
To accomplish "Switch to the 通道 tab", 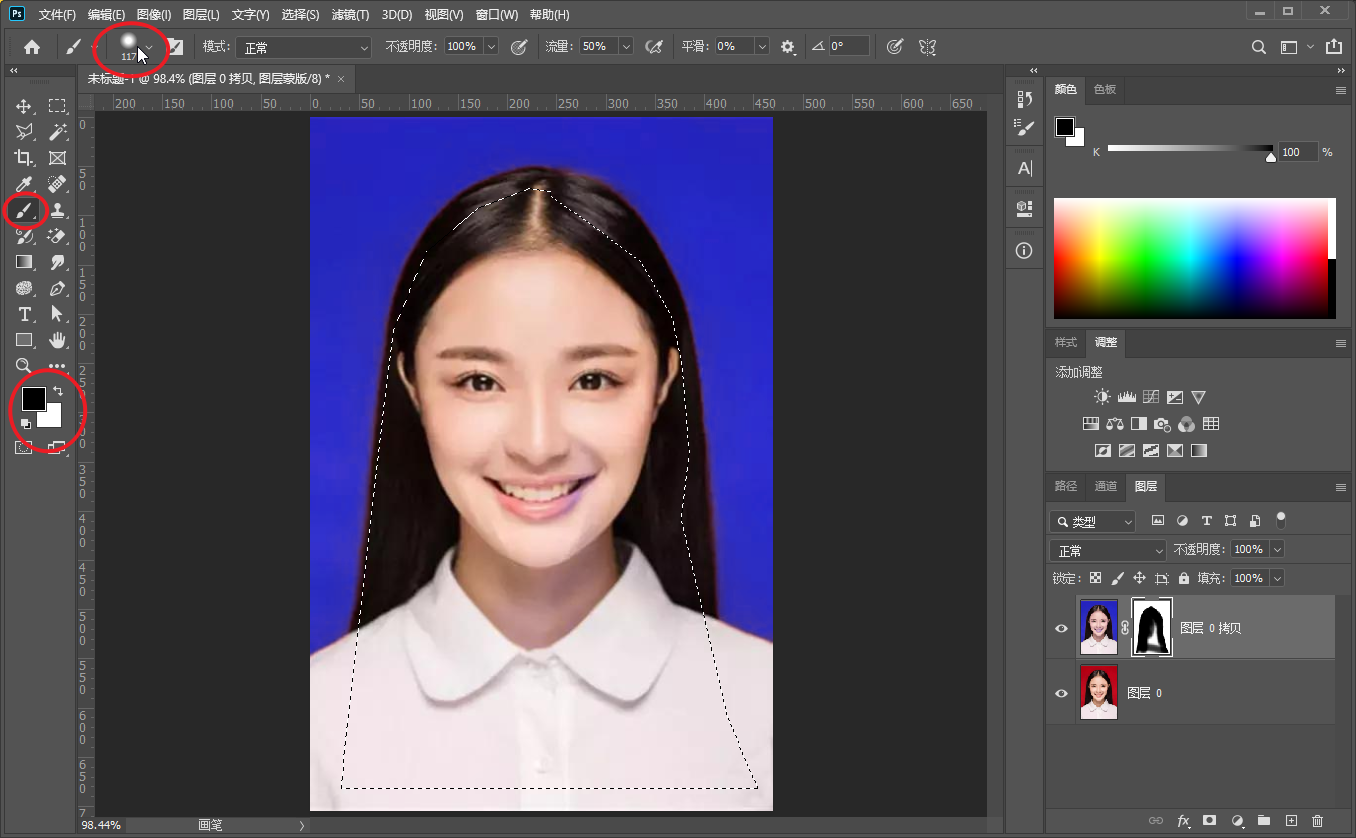I will (1105, 486).
